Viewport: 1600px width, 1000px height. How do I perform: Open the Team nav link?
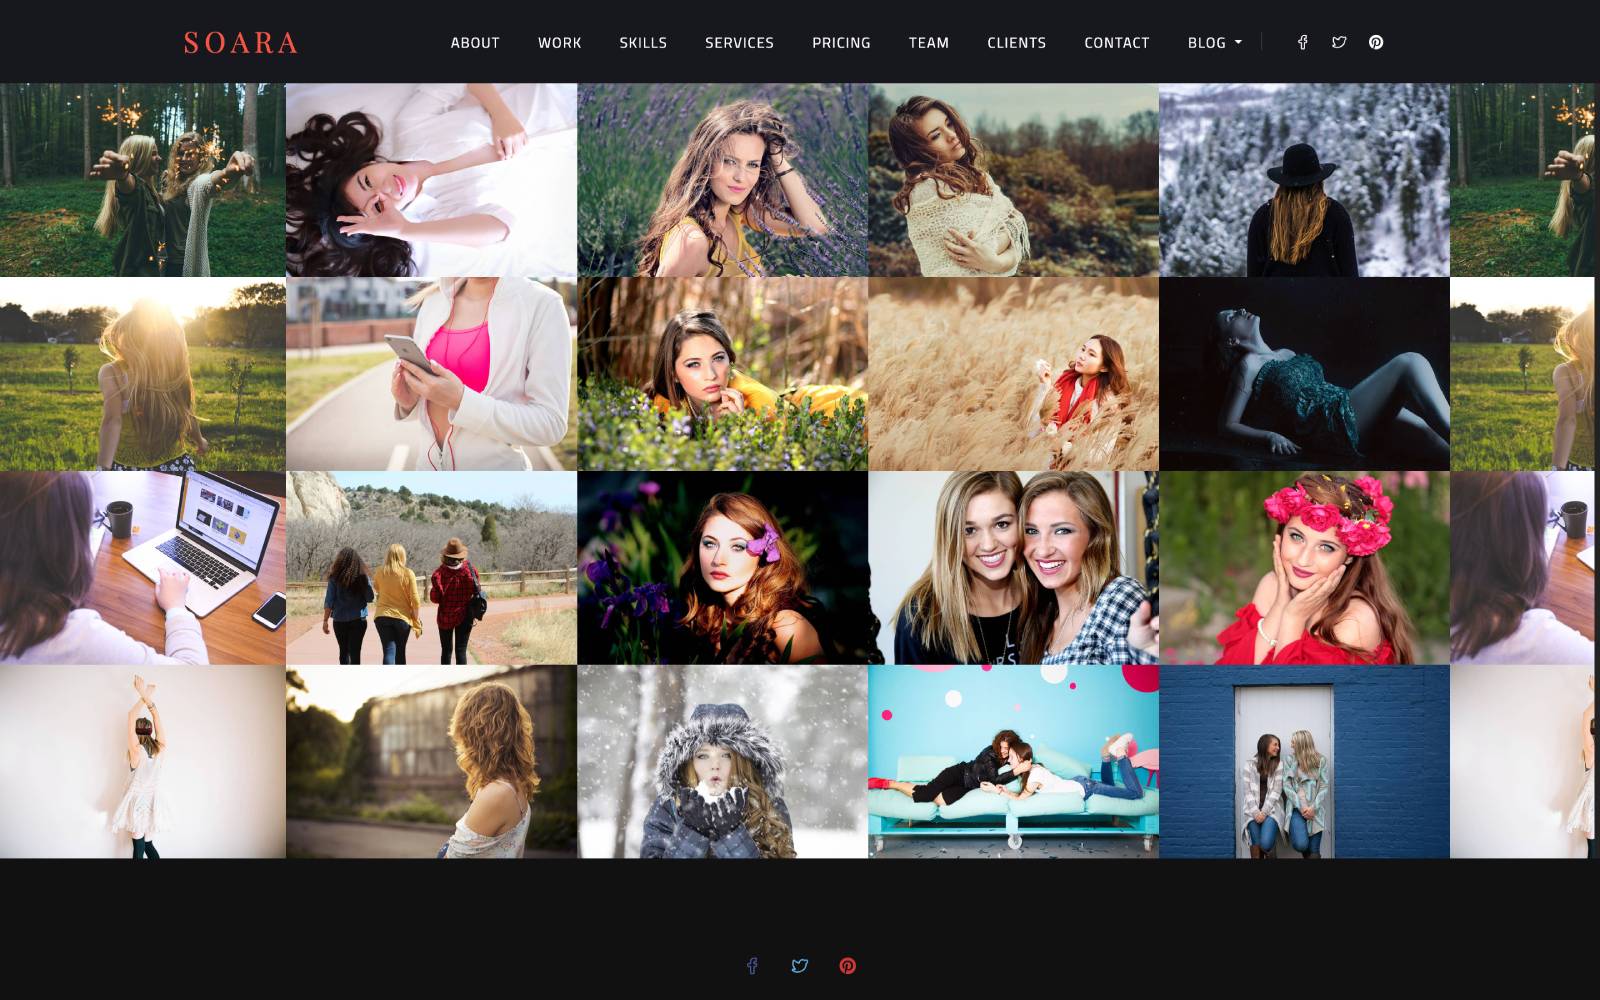928,43
